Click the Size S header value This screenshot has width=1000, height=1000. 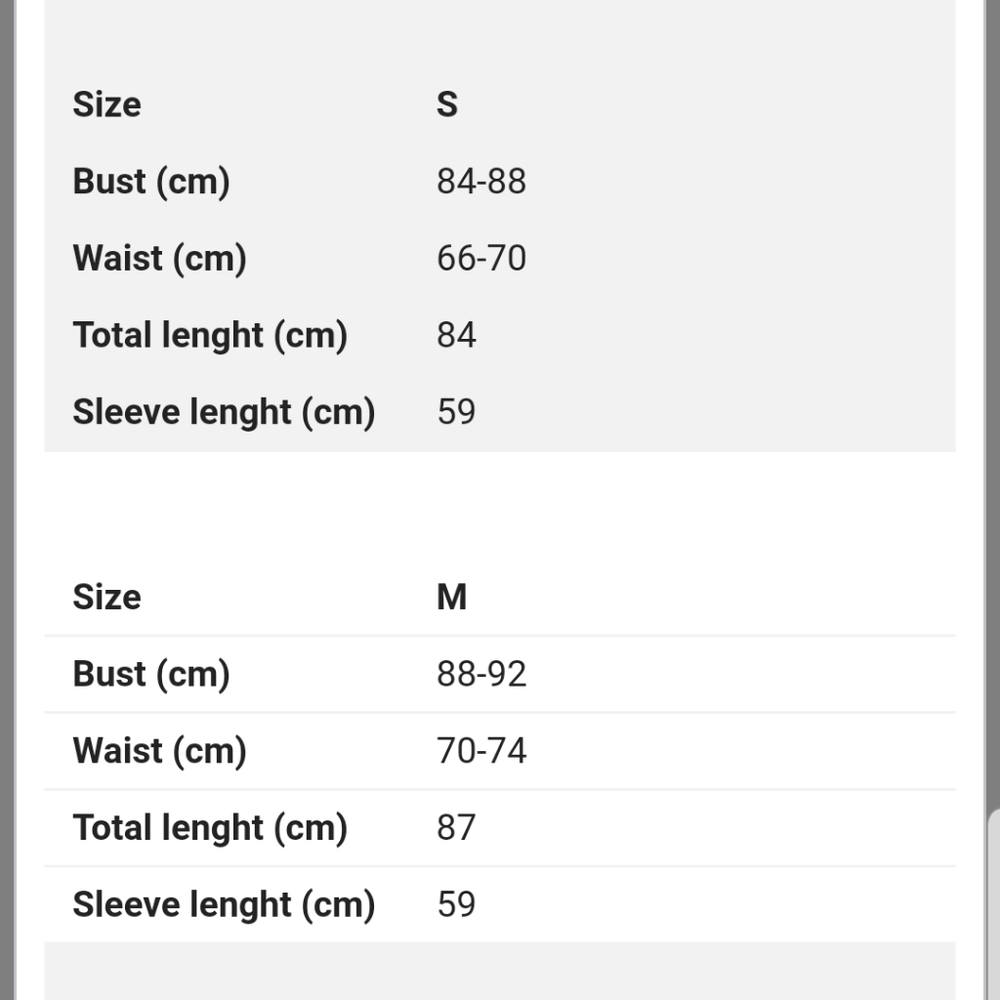point(446,104)
